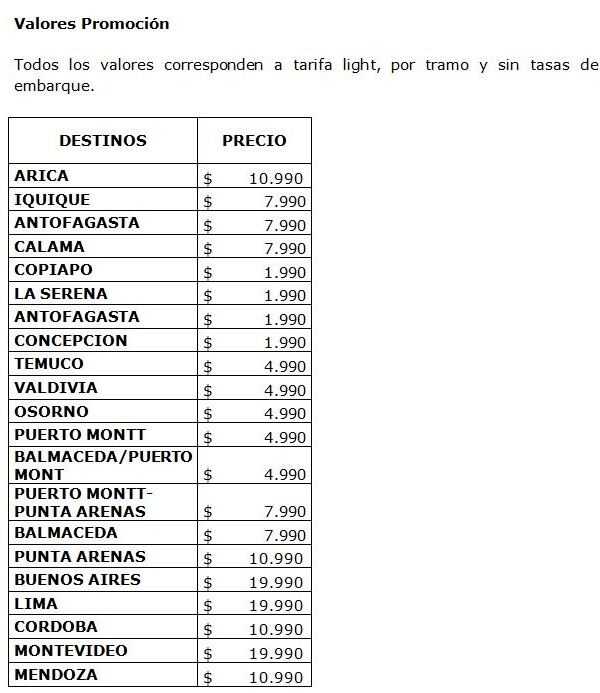Click the MENDOZA destination cell
The width and height of the screenshot is (600, 693).
pyautogui.click(x=103, y=675)
